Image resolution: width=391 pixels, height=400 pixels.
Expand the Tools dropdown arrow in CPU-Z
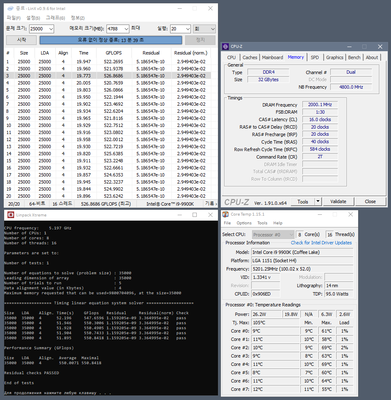[318, 201]
